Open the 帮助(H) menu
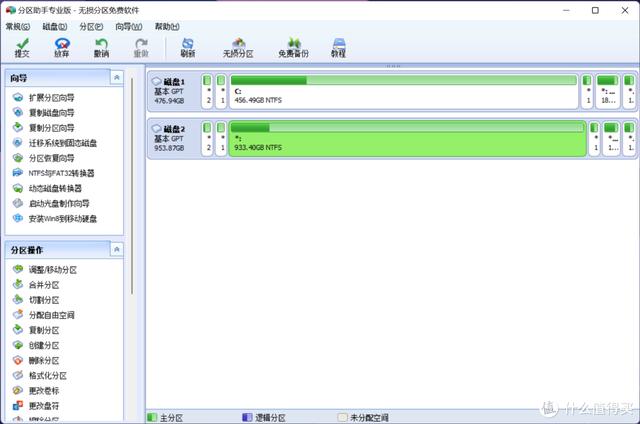Image resolution: width=640 pixels, height=424 pixels. (167, 27)
